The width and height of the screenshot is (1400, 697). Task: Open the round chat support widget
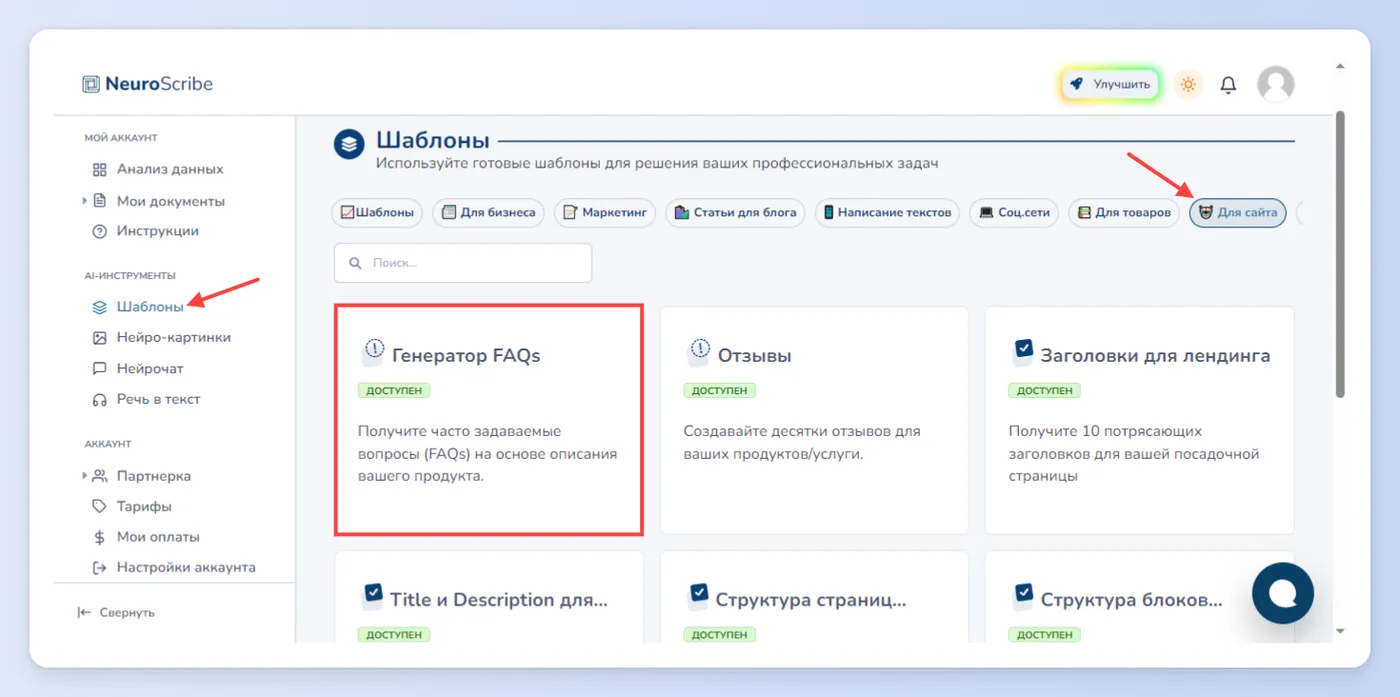point(1283,593)
